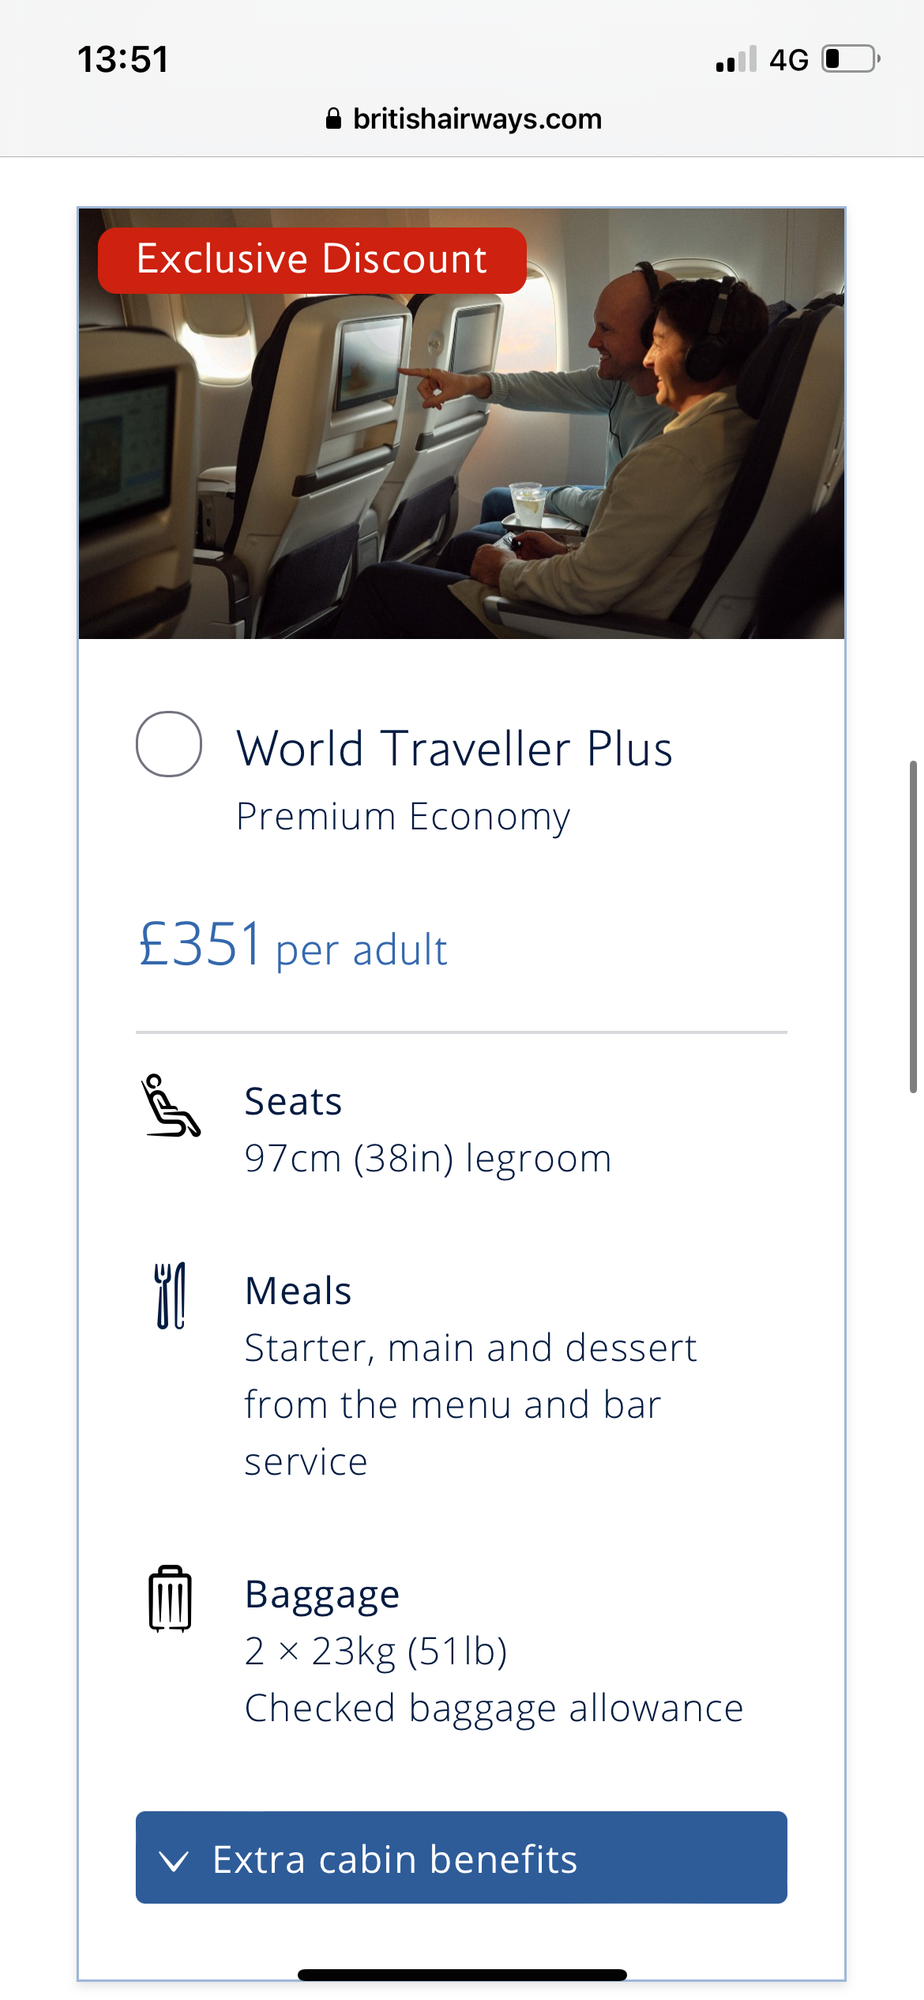The height and width of the screenshot is (2000, 924).
Task: Tap the Exclusive Discount red badge
Action: [x=312, y=260]
